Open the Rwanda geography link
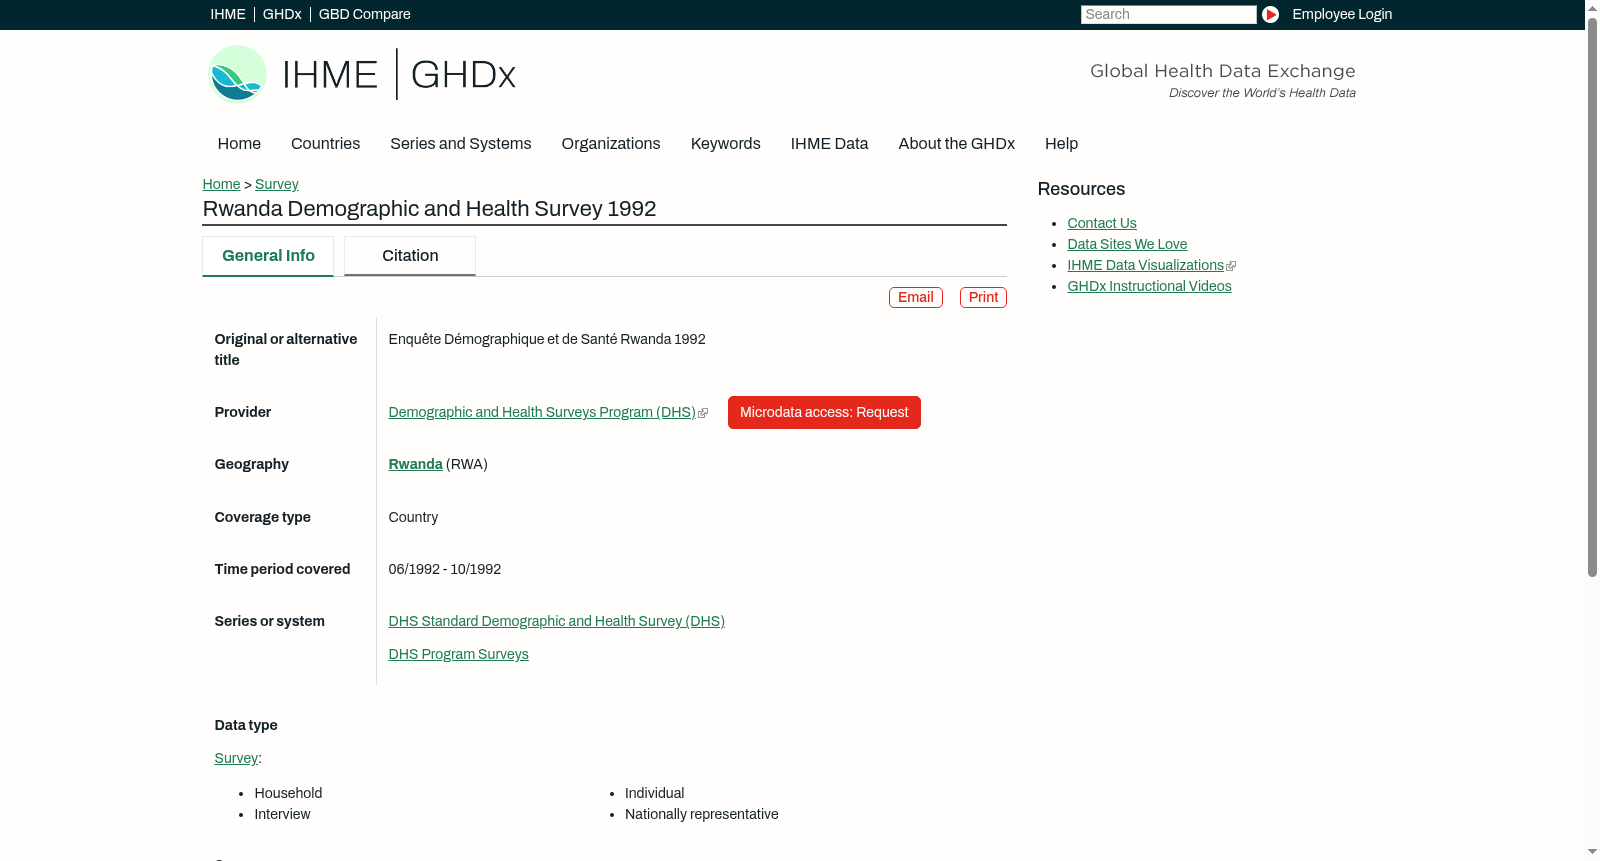1600x861 pixels. coord(415,464)
